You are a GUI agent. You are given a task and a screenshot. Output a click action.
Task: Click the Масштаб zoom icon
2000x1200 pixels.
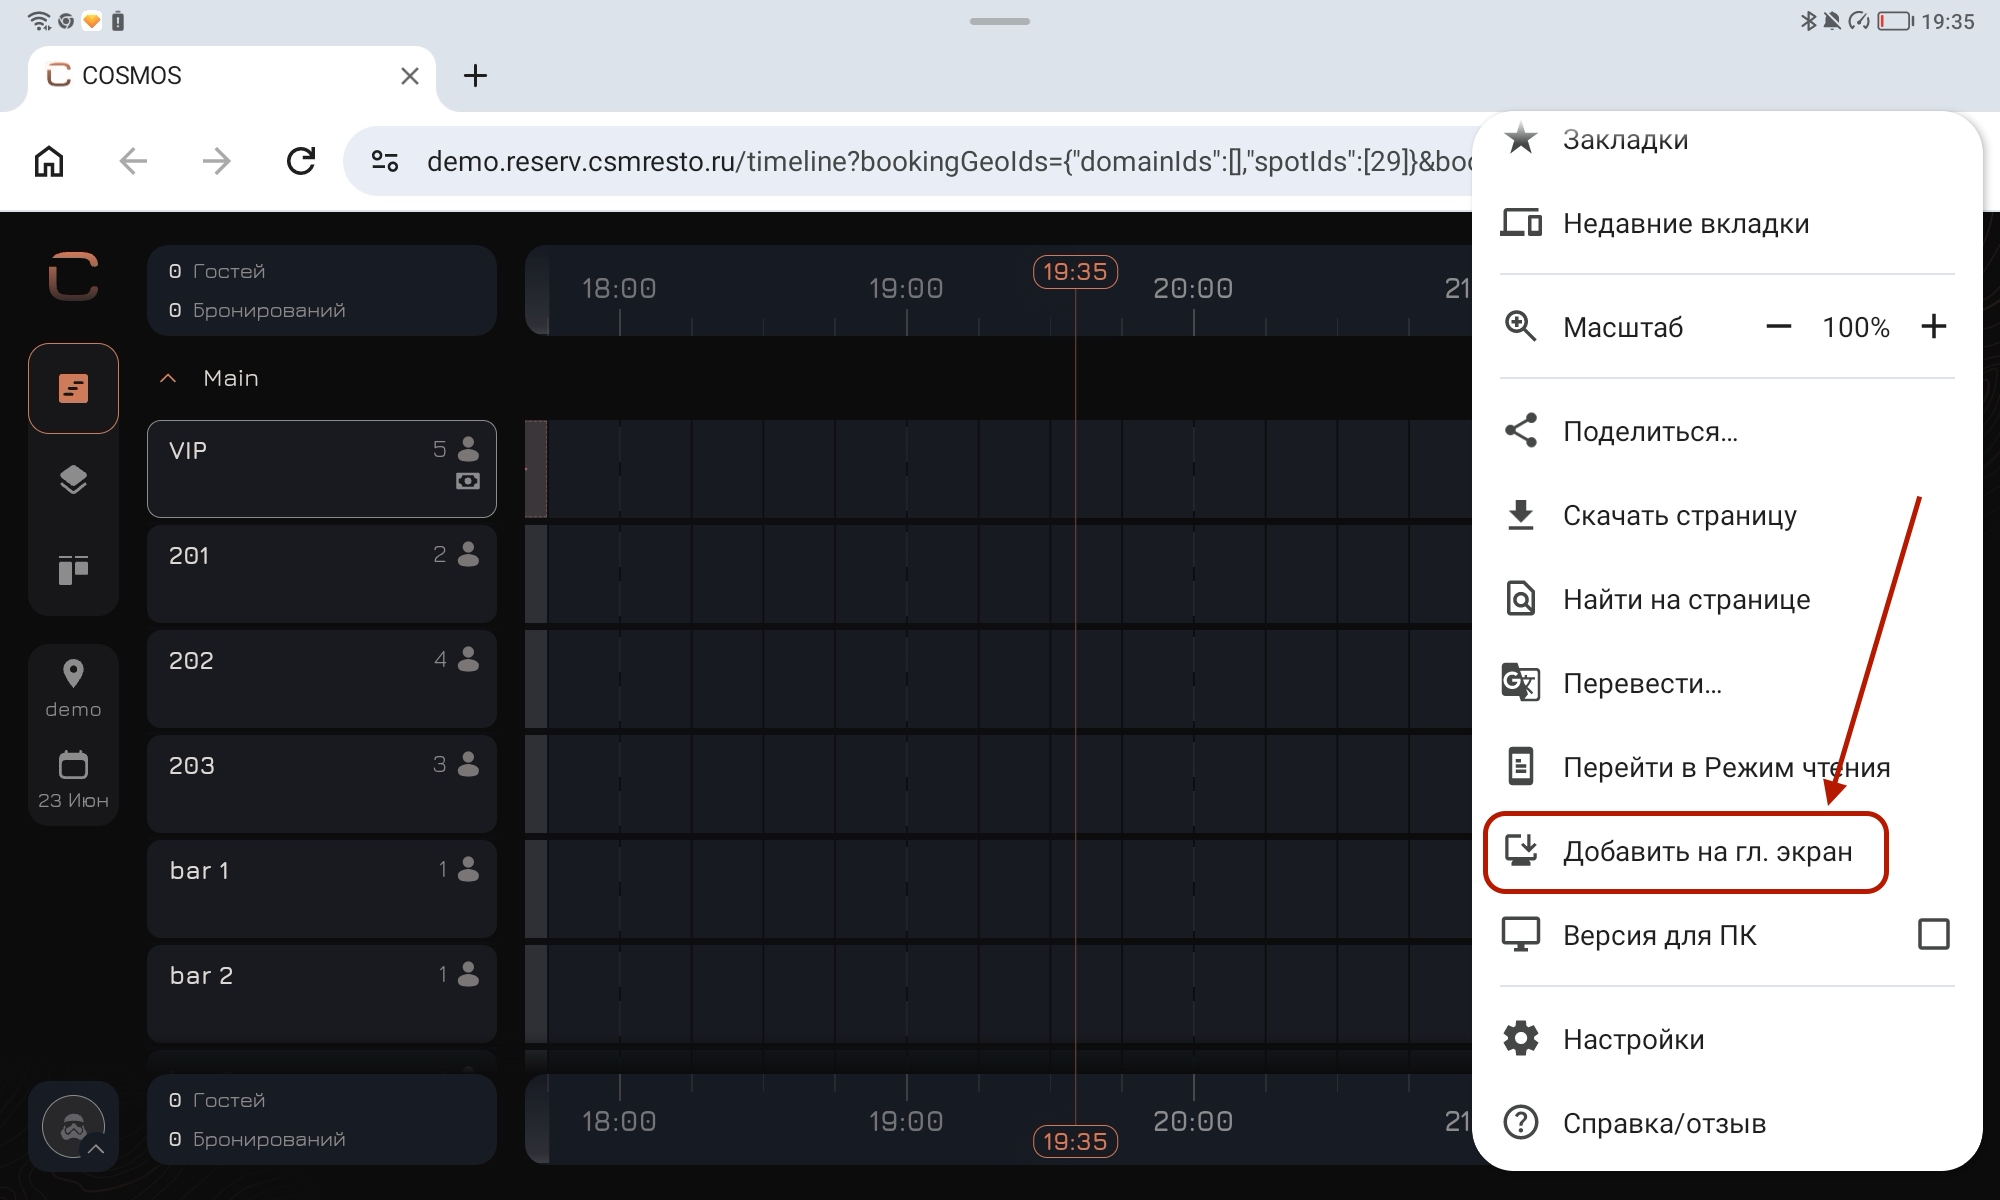[1521, 326]
